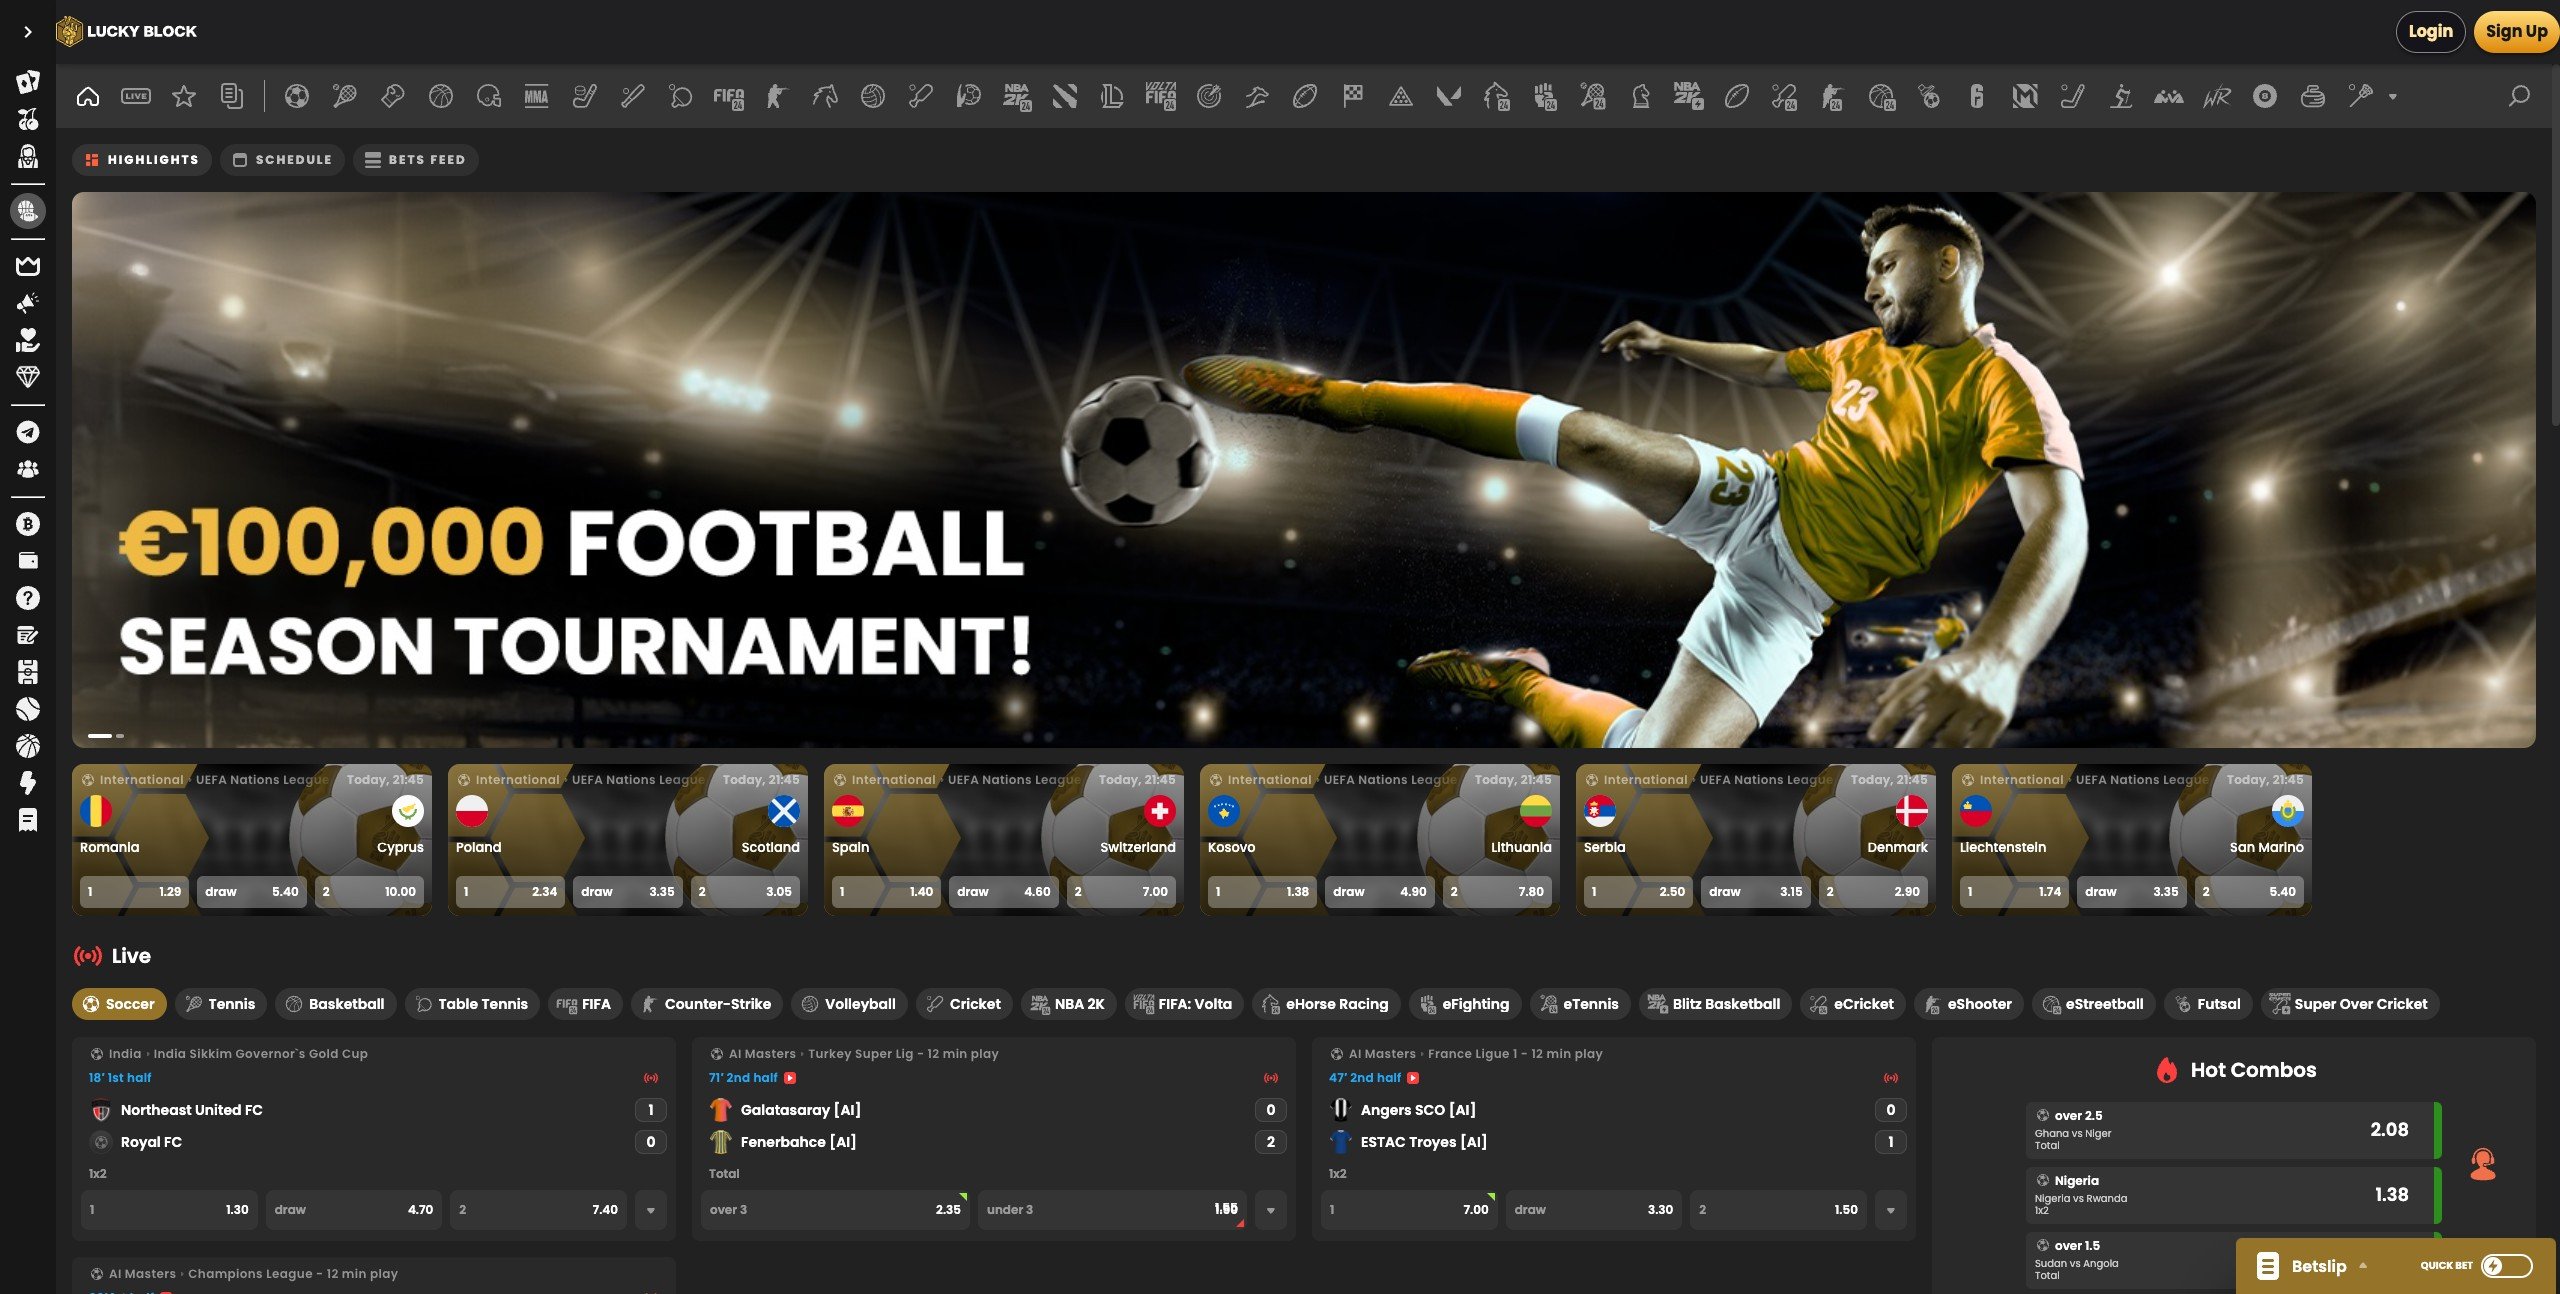The height and width of the screenshot is (1294, 2560).
Task: Open help question mark icon in sidebar
Action: pos(28,598)
